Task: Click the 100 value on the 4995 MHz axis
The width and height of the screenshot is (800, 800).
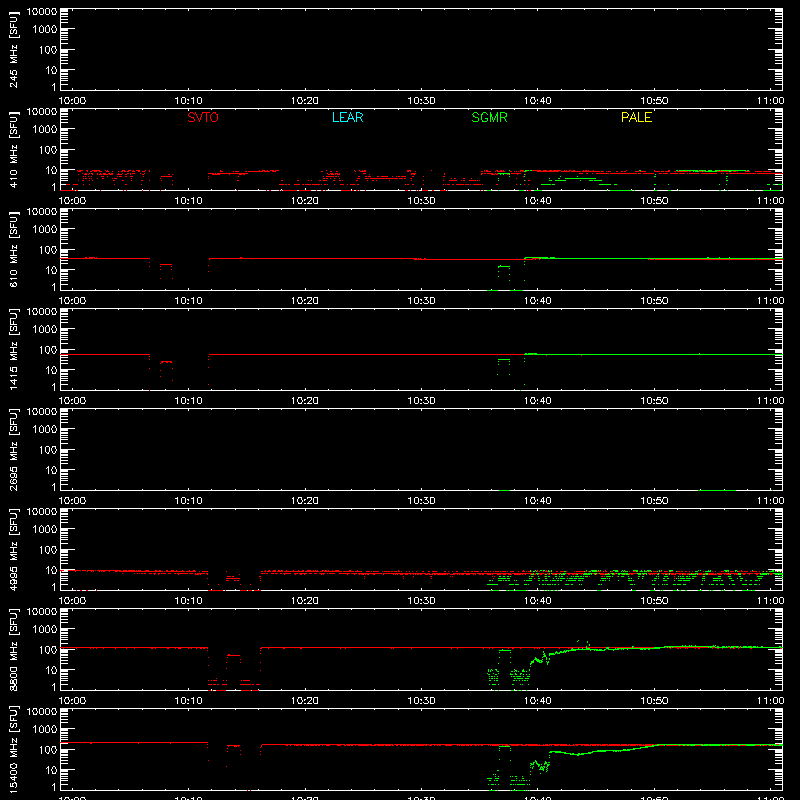Action: [48, 550]
